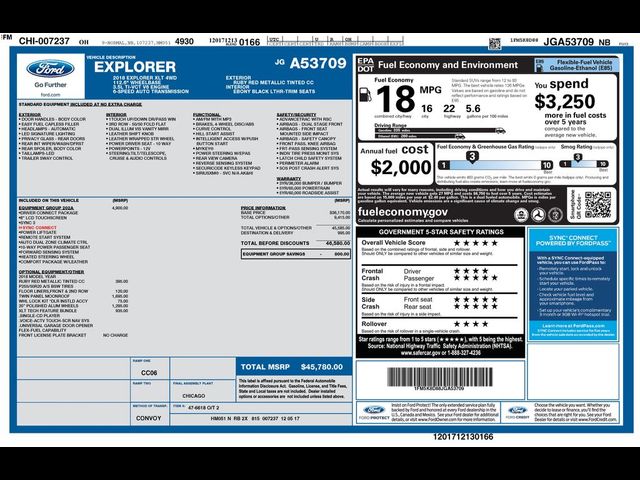Click the Overall Vehicle Score five stars
This screenshot has height=480, width=640.
point(476,243)
